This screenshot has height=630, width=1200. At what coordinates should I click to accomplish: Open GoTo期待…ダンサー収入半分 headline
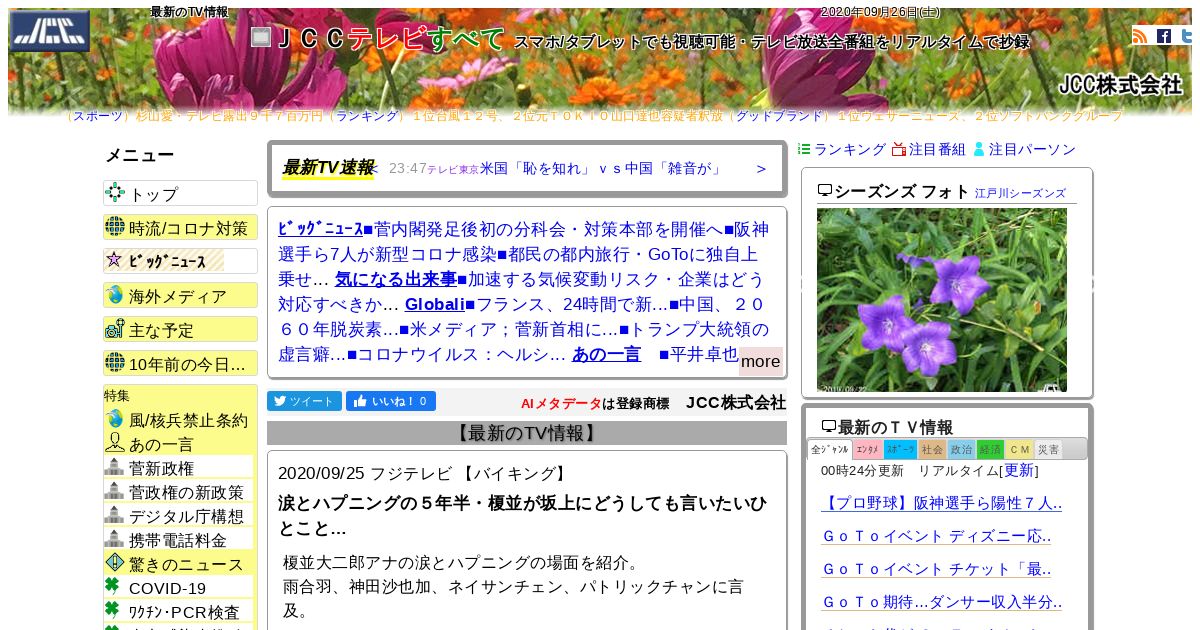(x=941, y=602)
